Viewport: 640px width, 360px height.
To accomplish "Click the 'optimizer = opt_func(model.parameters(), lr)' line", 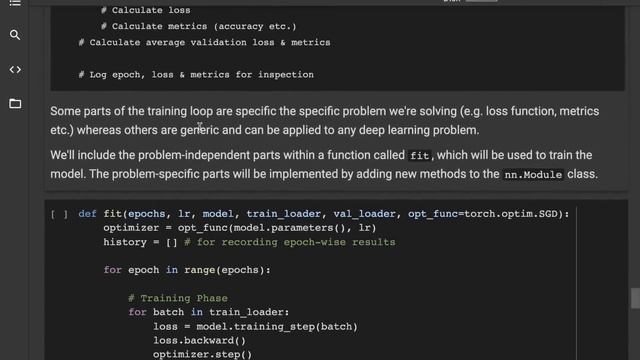I will click(x=240, y=228).
